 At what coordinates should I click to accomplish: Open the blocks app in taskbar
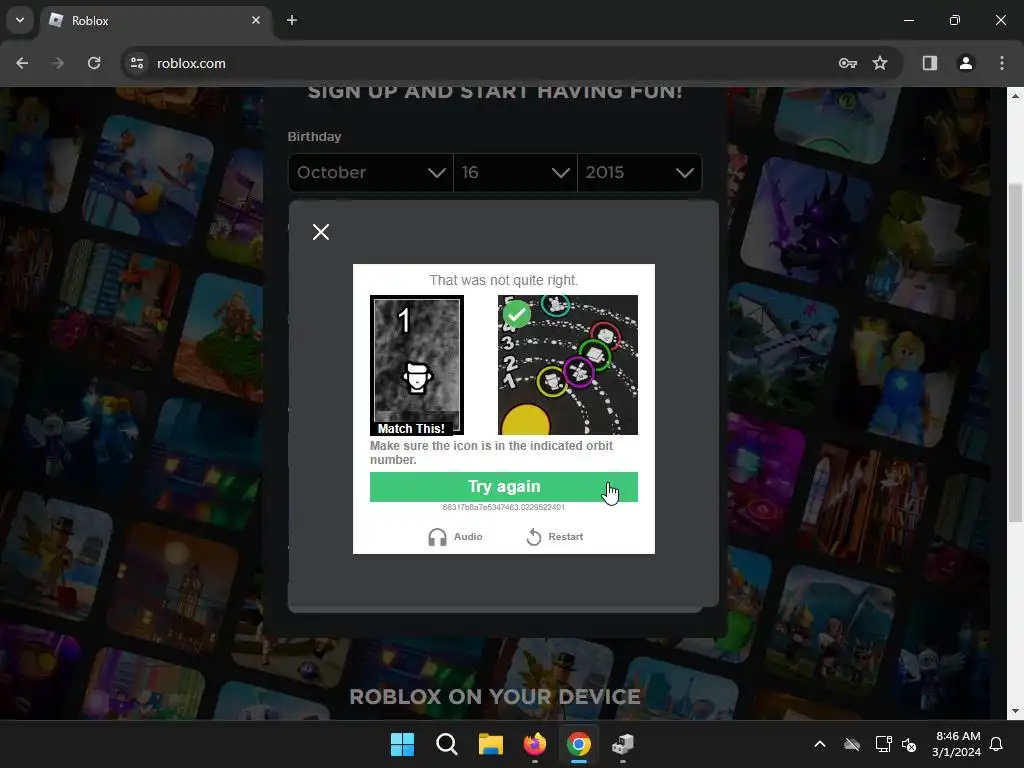pyautogui.click(x=622, y=744)
